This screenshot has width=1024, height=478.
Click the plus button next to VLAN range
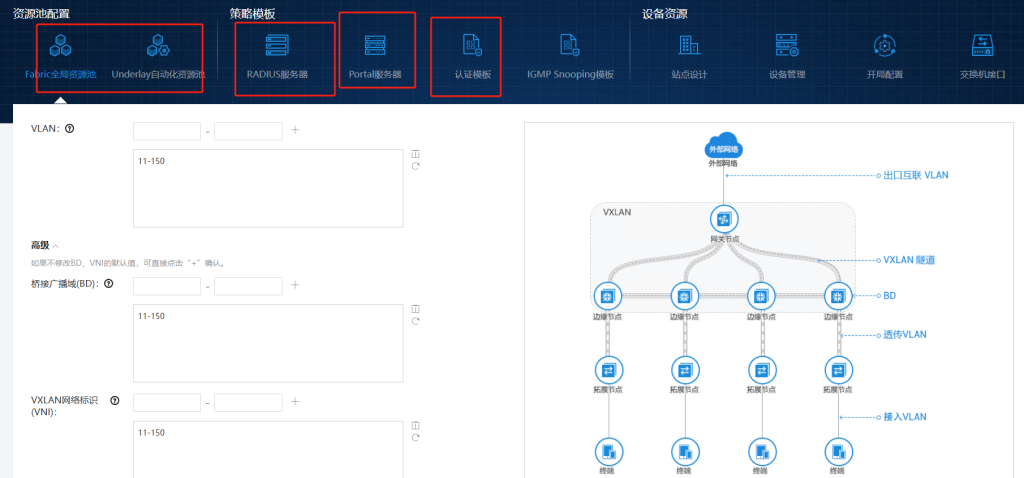pos(295,130)
